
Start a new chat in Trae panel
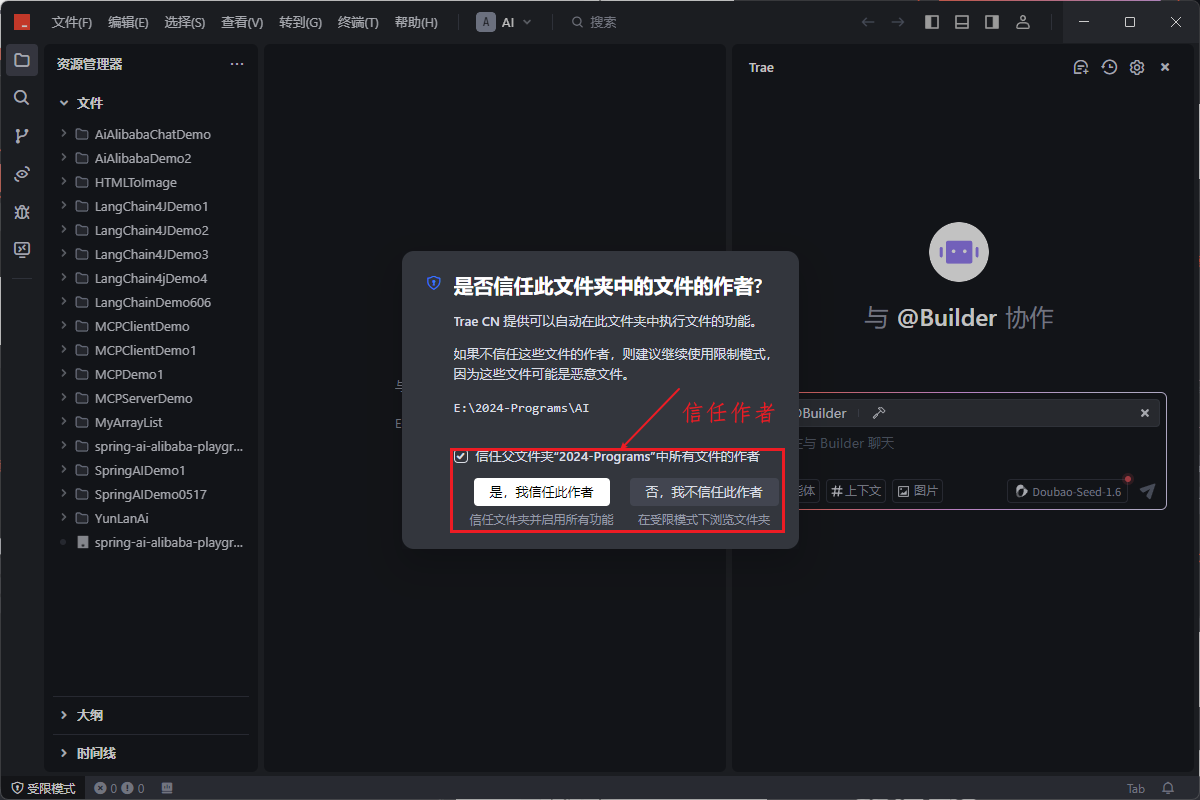(1081, 67)
